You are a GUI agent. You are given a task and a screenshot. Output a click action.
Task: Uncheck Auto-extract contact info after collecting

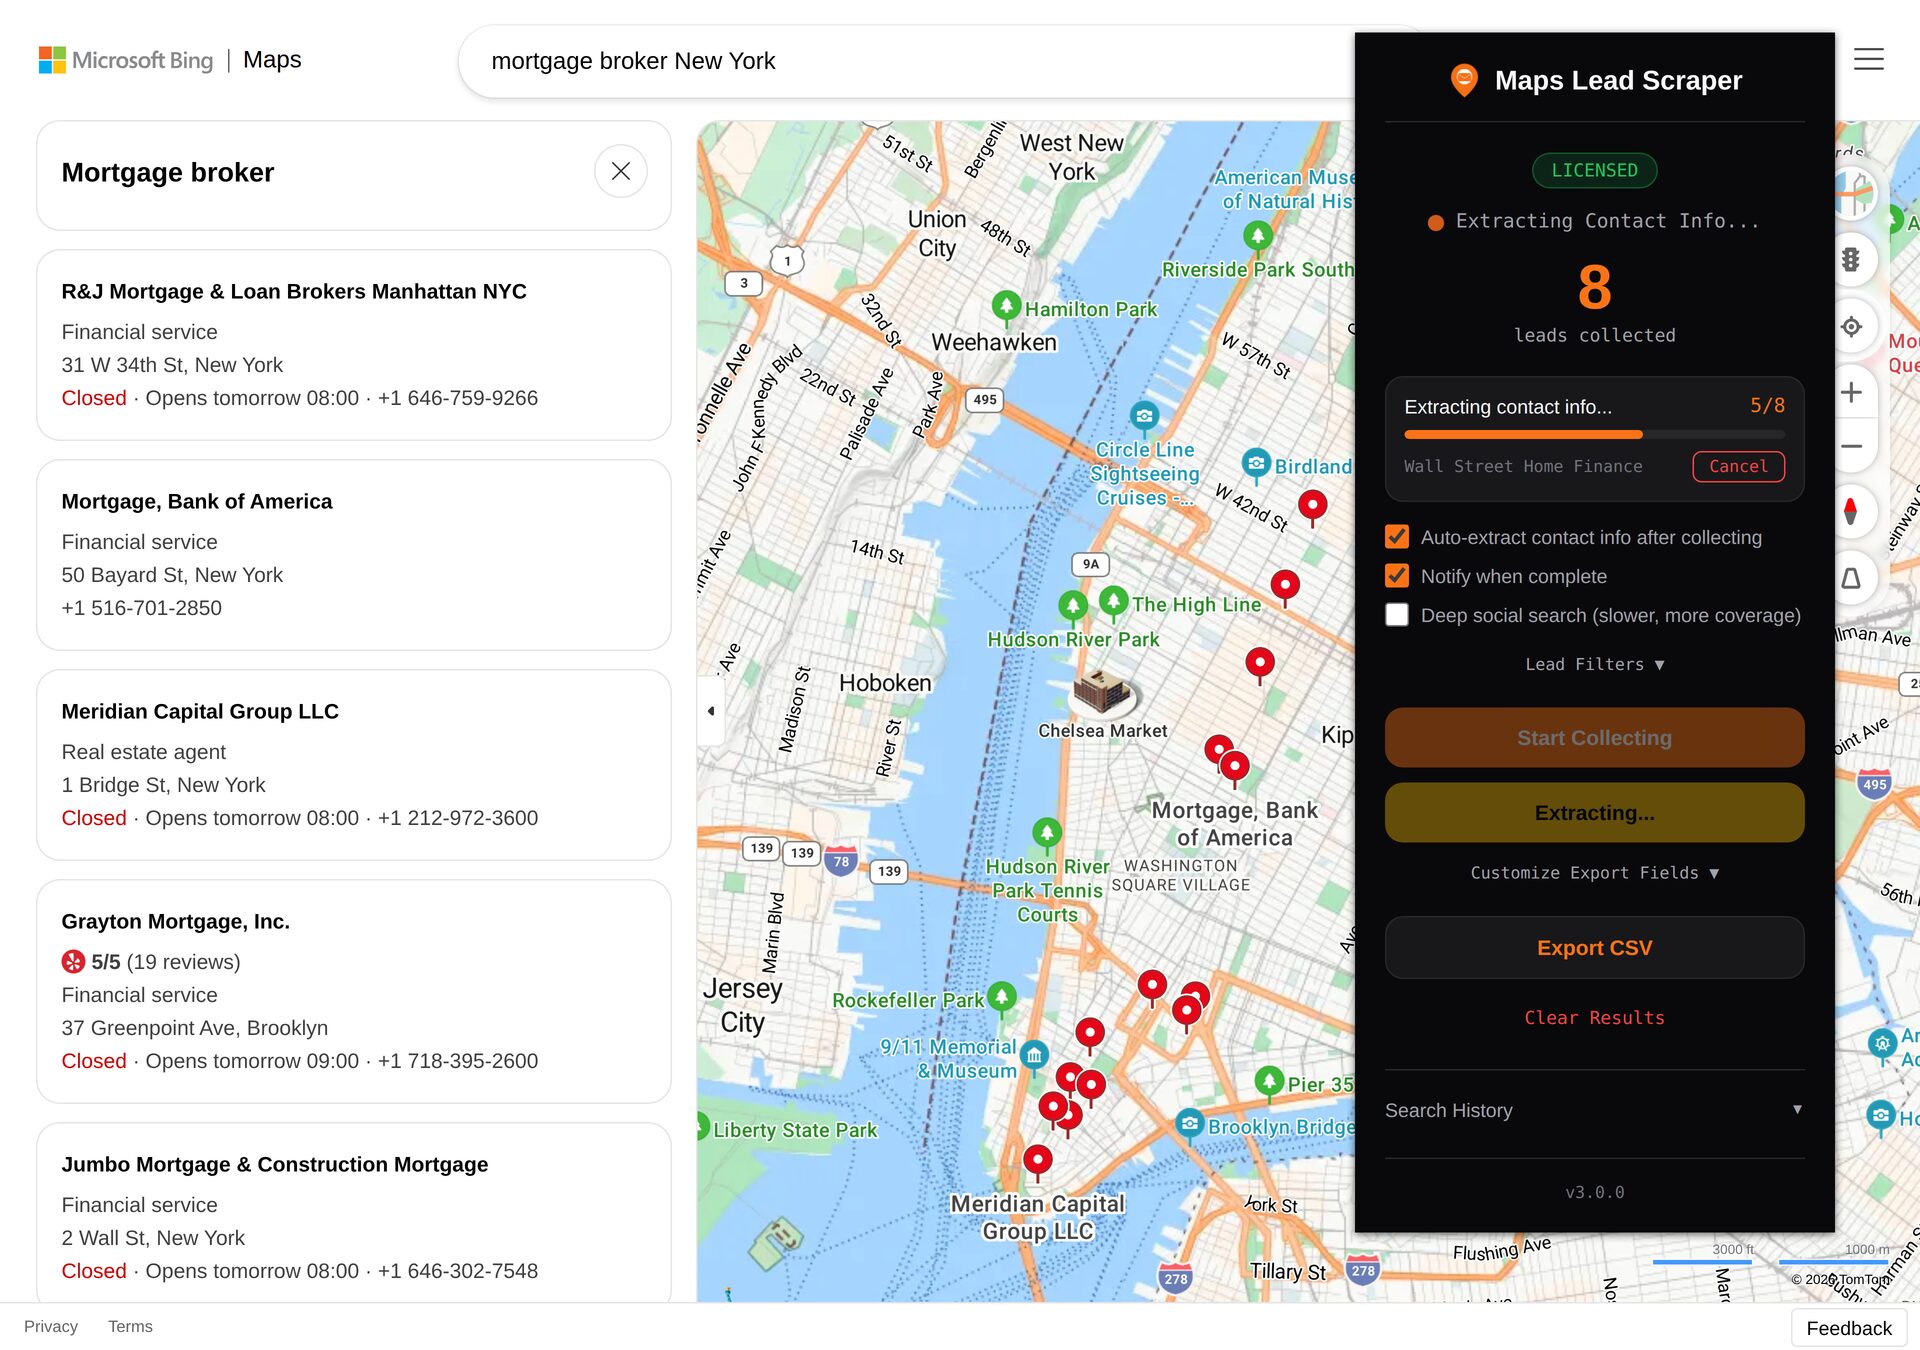(1396, 537)
